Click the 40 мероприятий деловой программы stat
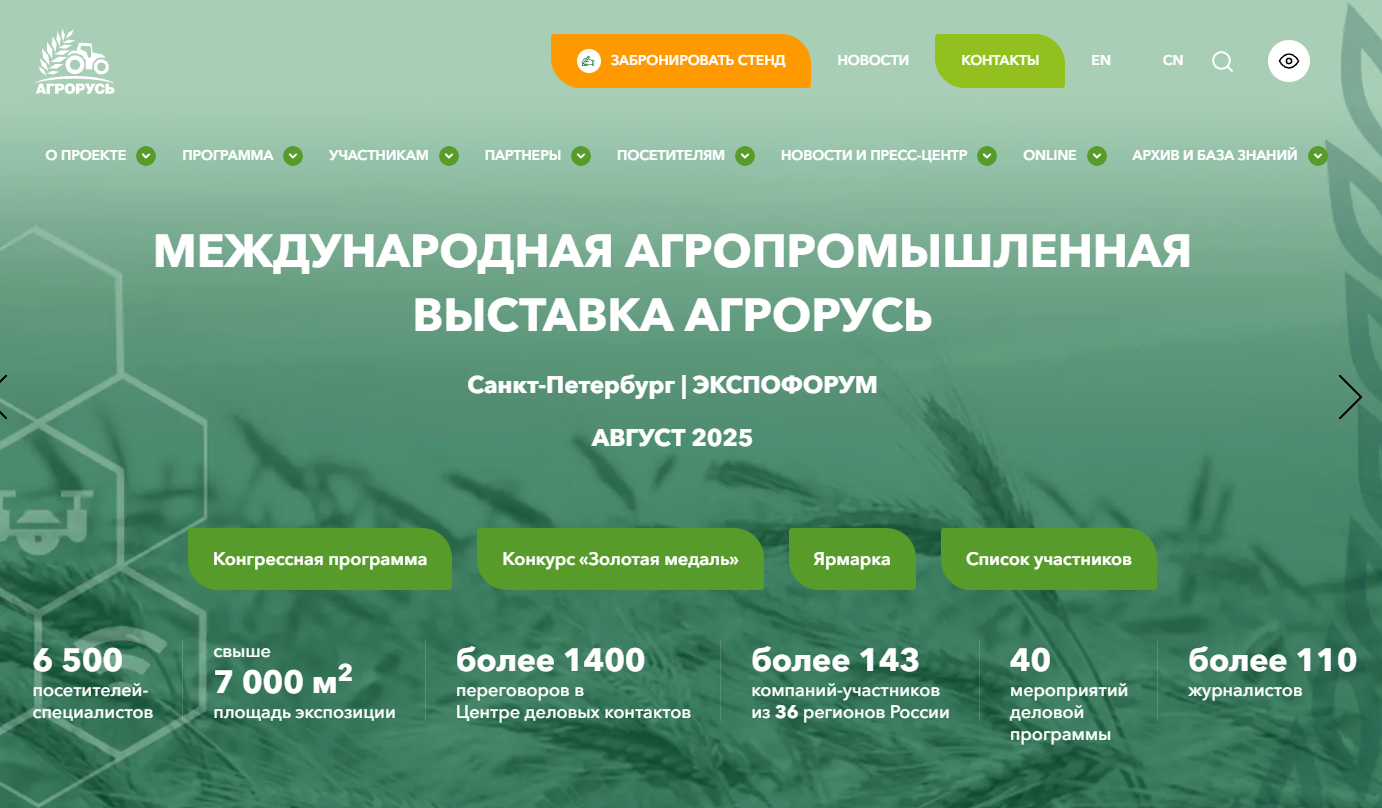 [x=1069, y=694]
